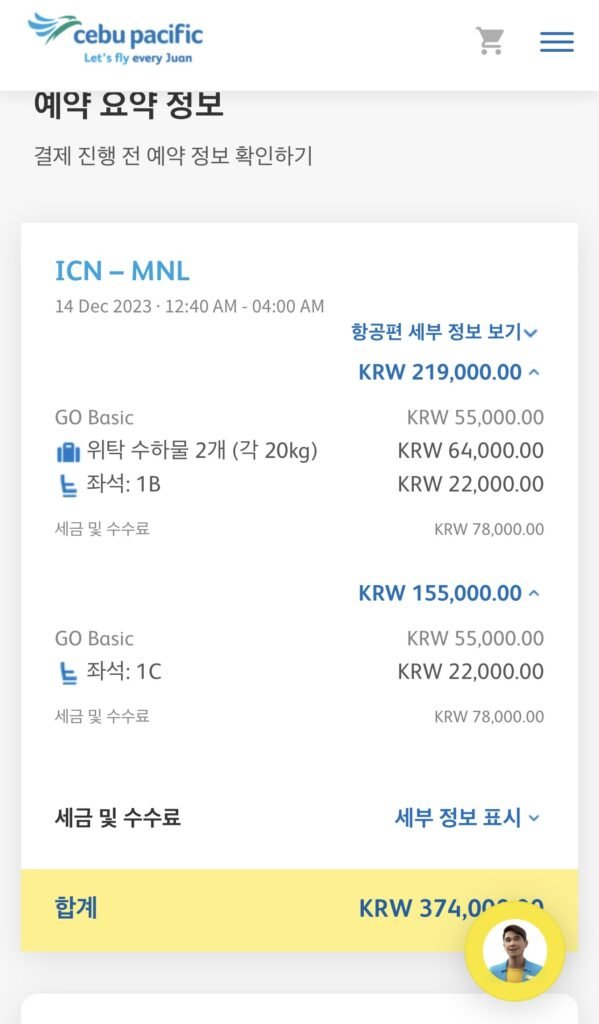Click the chevron next to 항공편 세부 정보 보기
This screenshot has width=599, height=1024.
531,333
